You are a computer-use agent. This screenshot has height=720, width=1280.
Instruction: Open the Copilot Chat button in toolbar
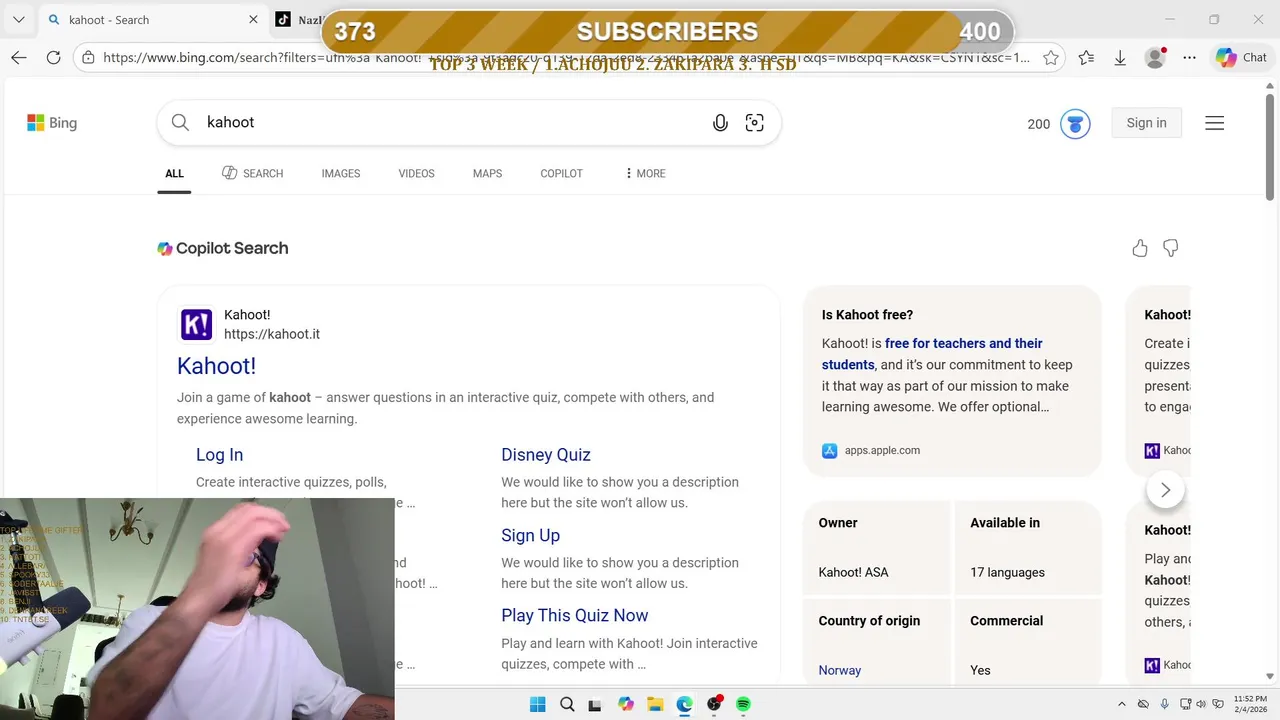(1241, 58)
